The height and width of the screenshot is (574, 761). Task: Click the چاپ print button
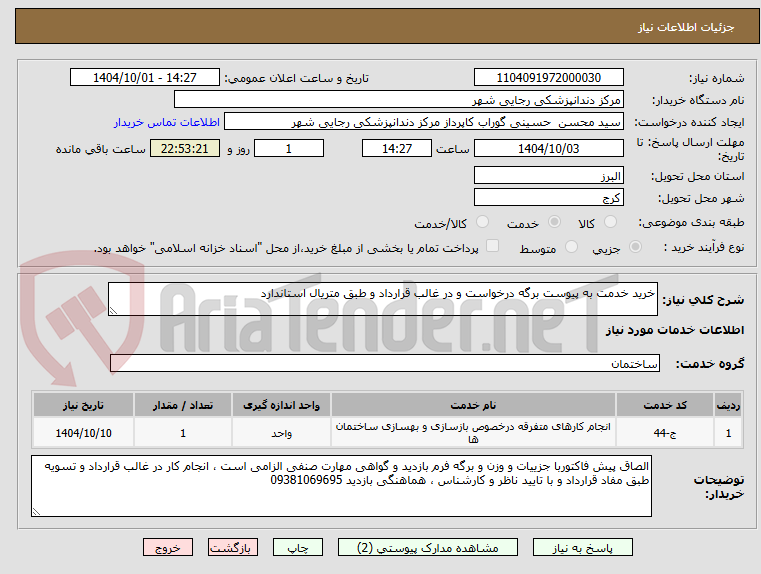point(298,547)
